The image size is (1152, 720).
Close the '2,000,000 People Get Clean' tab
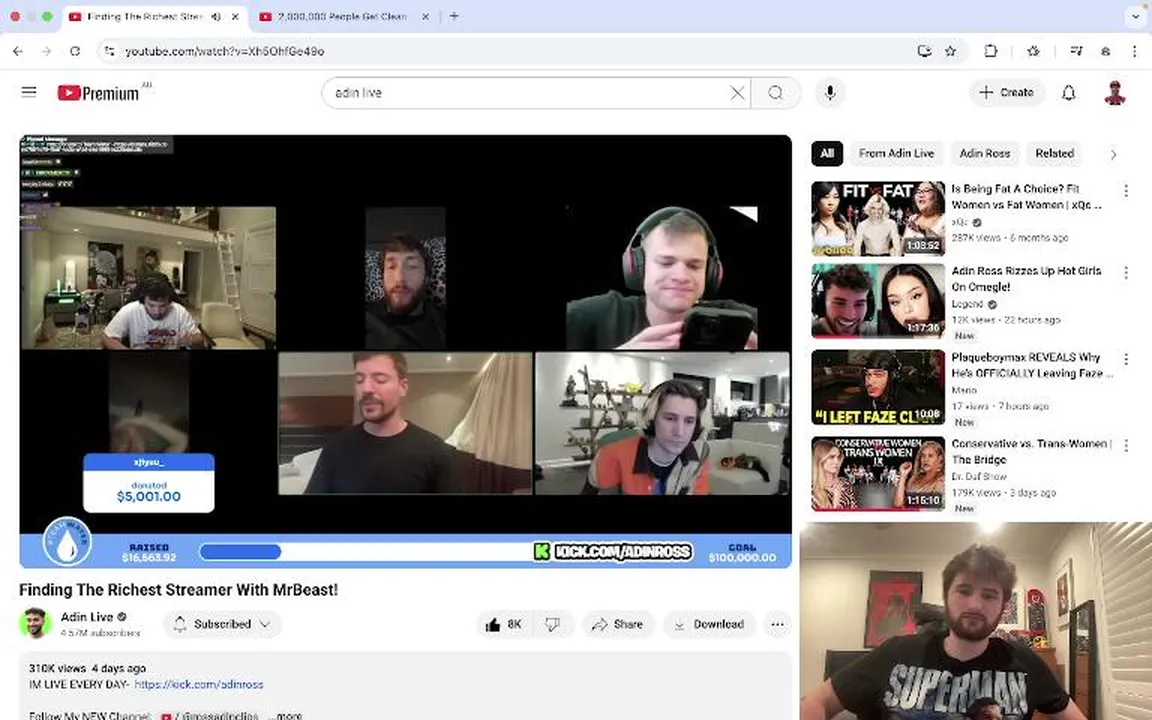click(425, 16)
